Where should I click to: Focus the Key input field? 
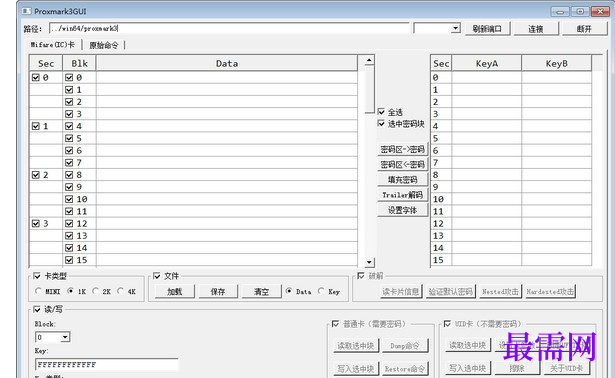click(x=107, y=365)
